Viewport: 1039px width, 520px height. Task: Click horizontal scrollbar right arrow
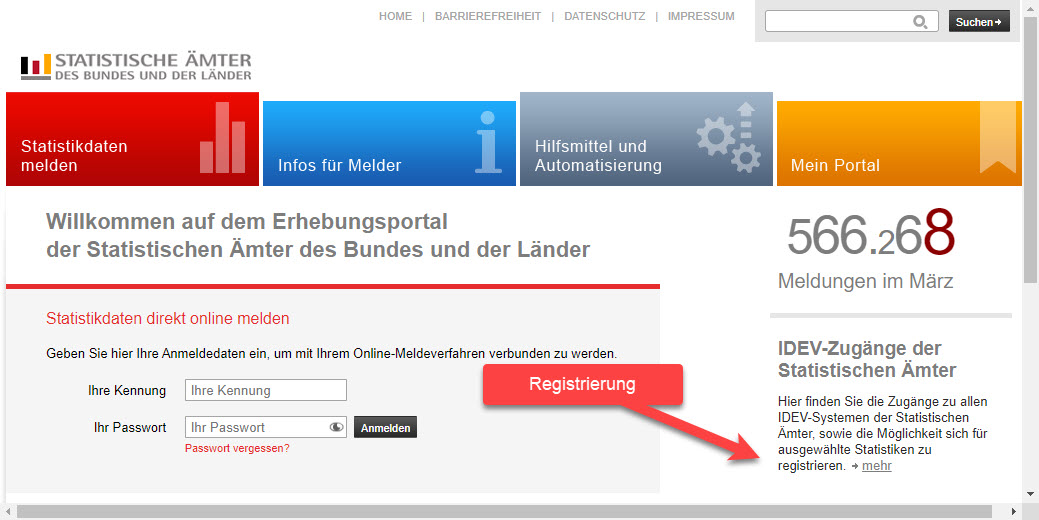point(1014,512)
